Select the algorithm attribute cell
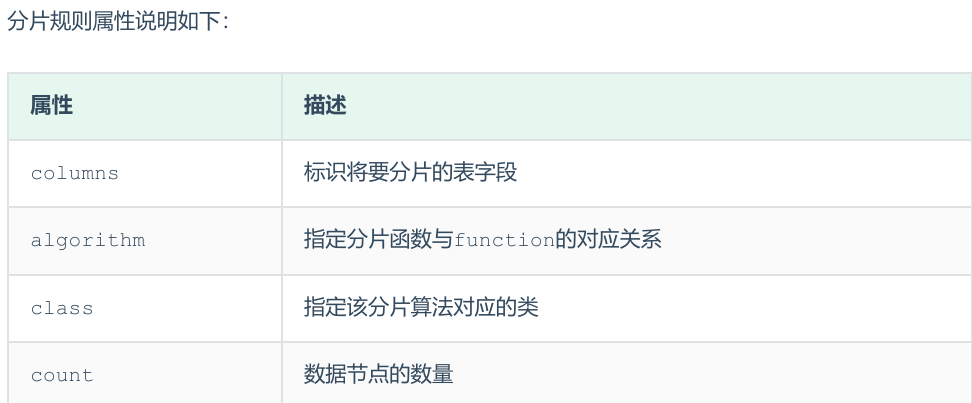This screenshot has height=403, width=972. 88,240
